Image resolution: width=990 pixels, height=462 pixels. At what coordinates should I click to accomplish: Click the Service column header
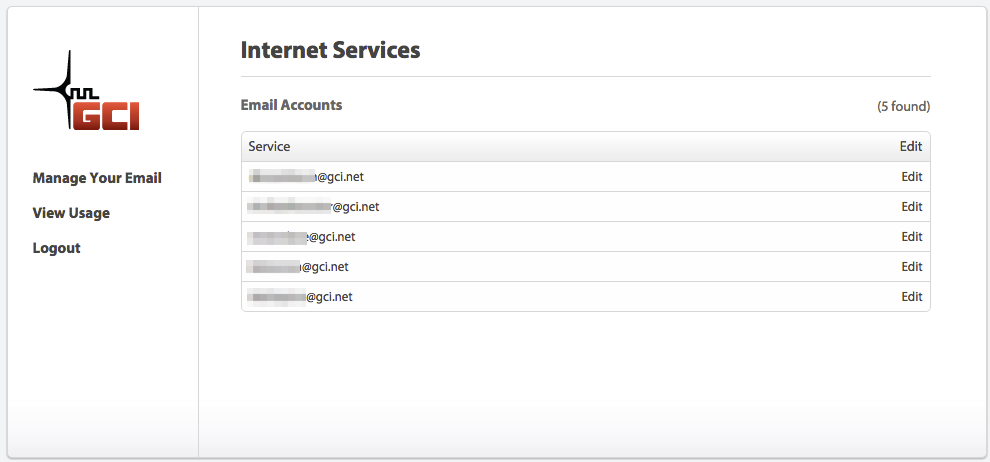click(269, 146)
